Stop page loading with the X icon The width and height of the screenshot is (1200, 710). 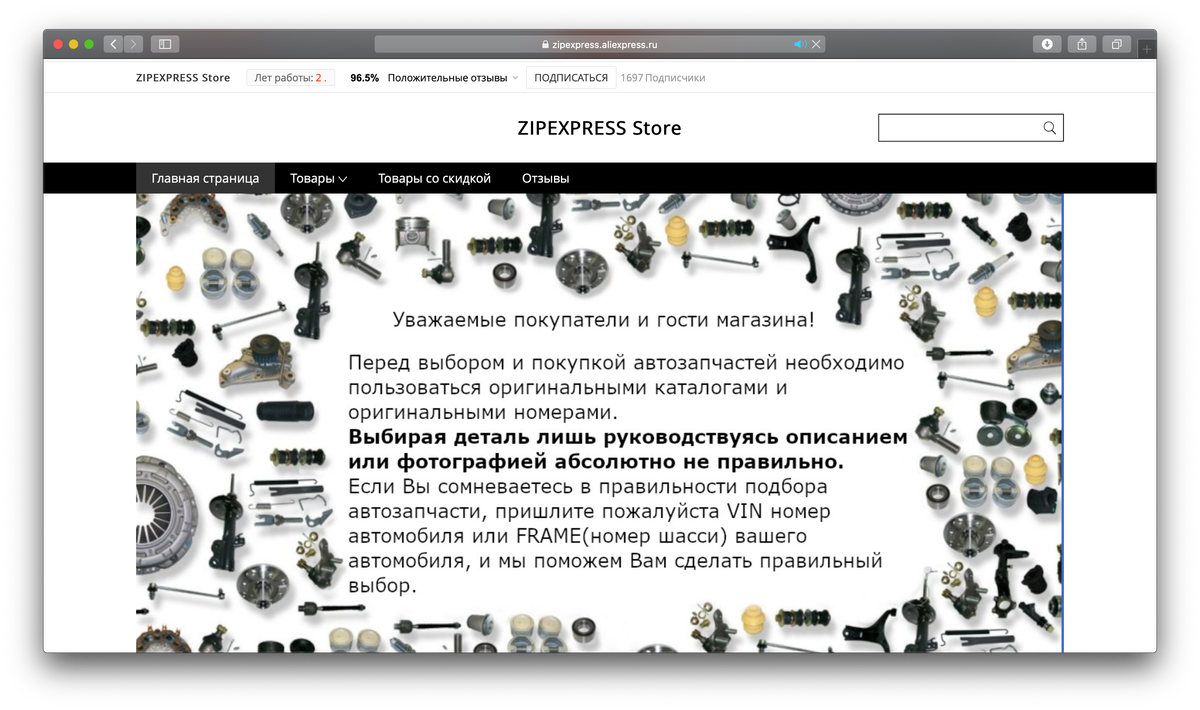[815, 43]
